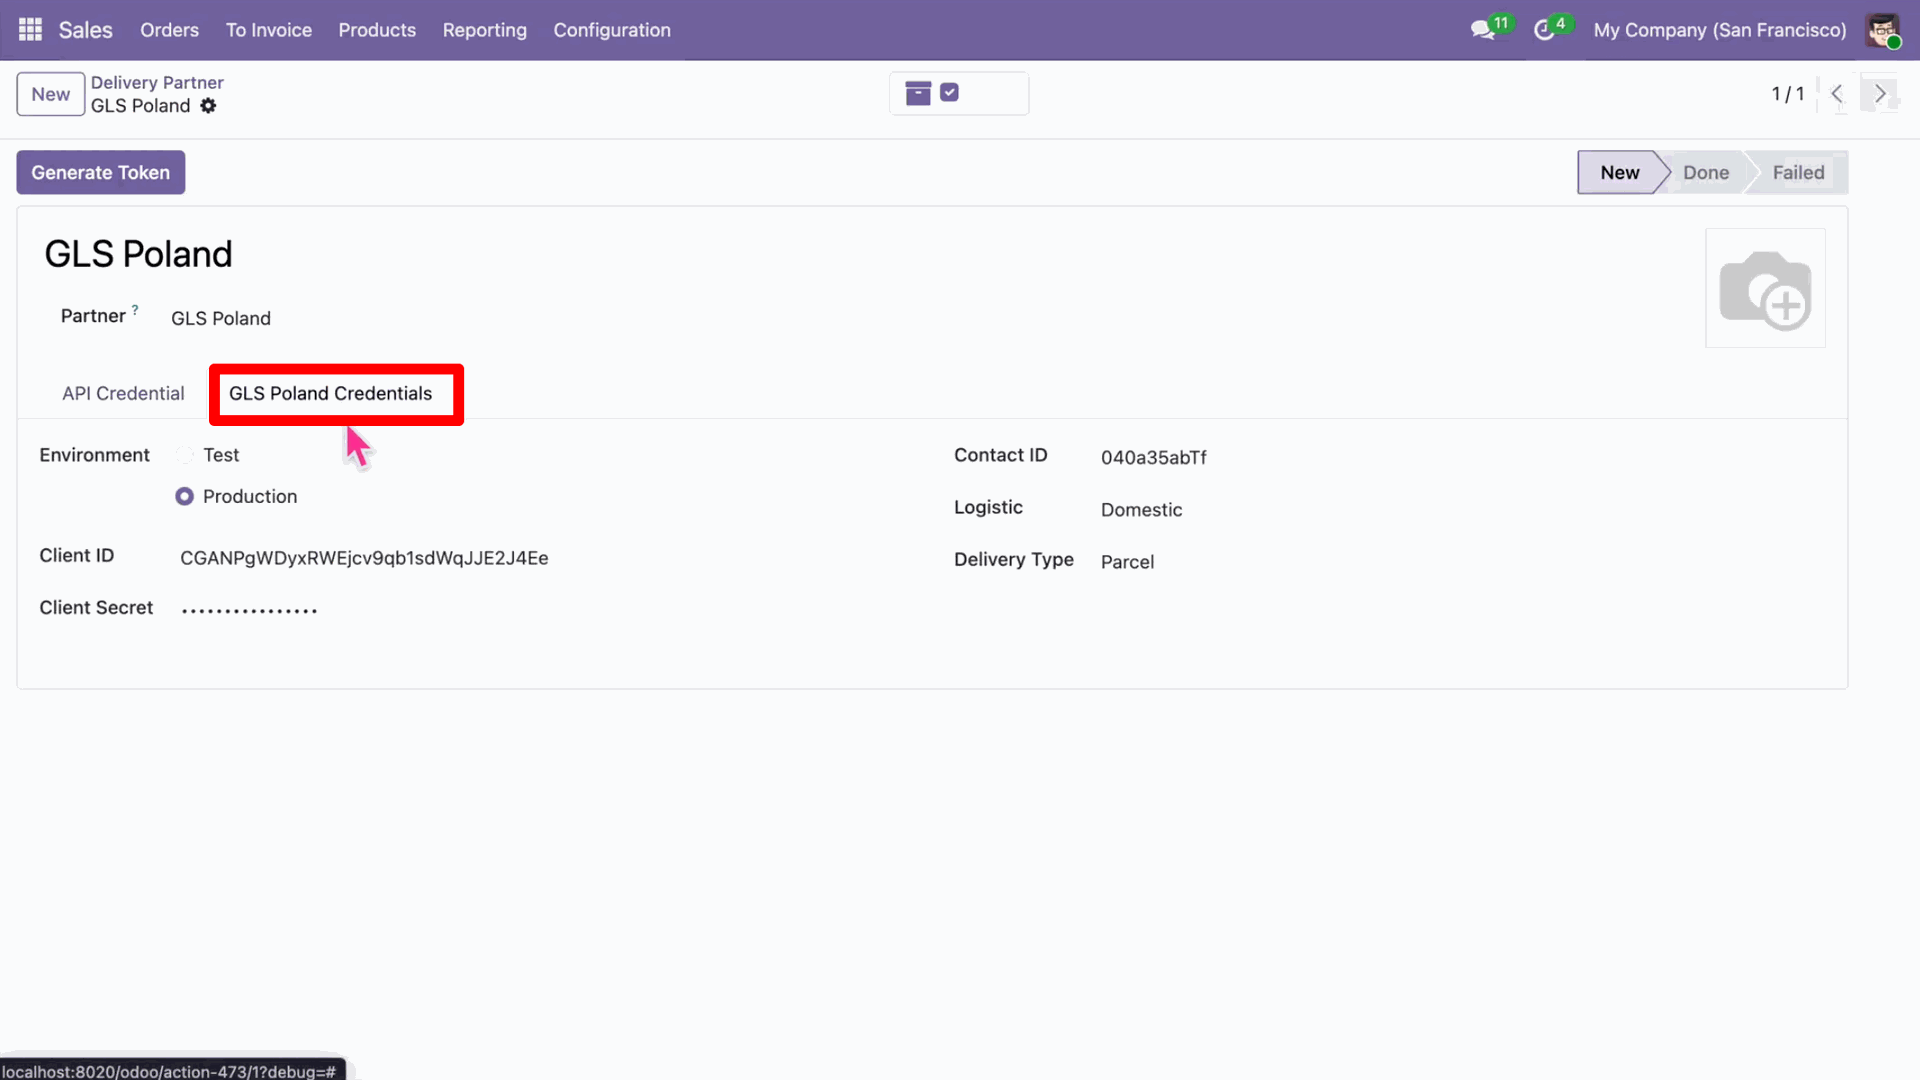Click the checkmark icon next to archive box
Screen dimensions: 1920x1080
tap(950, 92)
